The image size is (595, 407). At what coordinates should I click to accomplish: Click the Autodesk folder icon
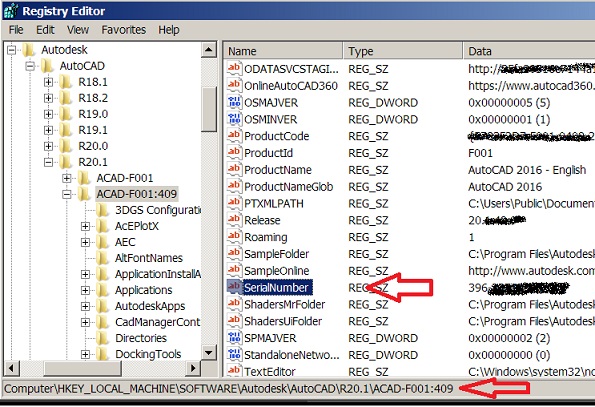tap(28, 50)
